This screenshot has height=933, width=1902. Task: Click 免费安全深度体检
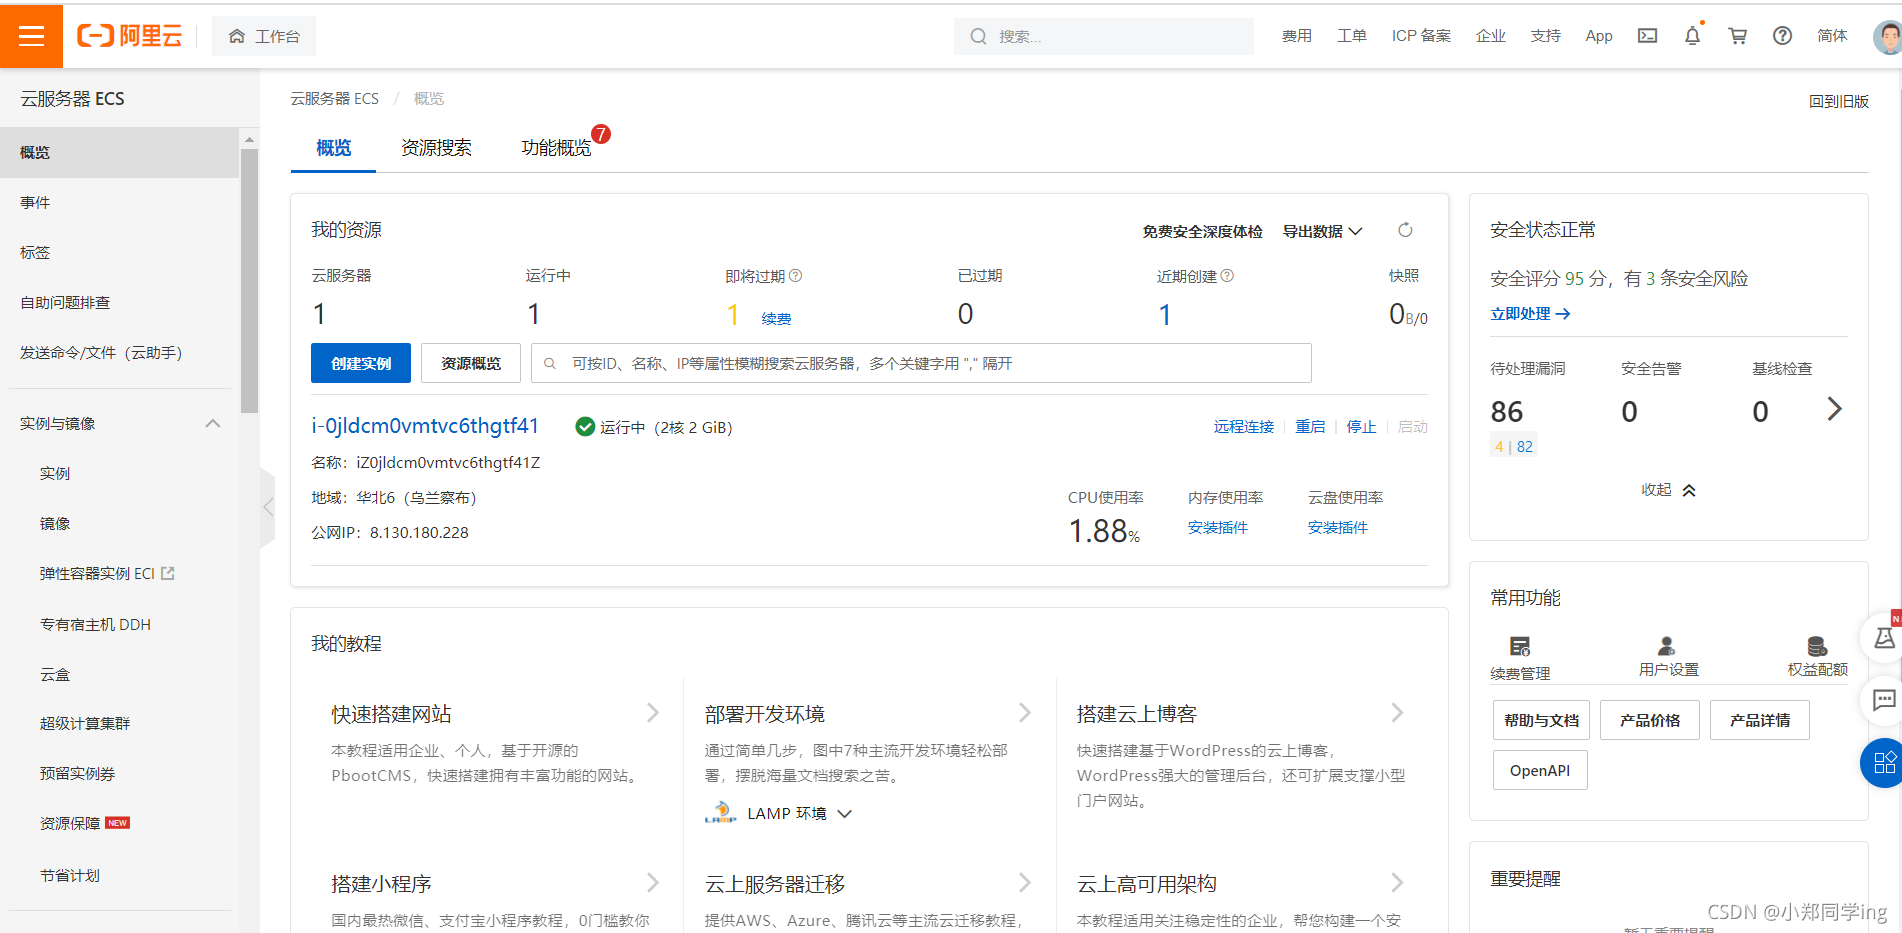tap(1202, 231)
